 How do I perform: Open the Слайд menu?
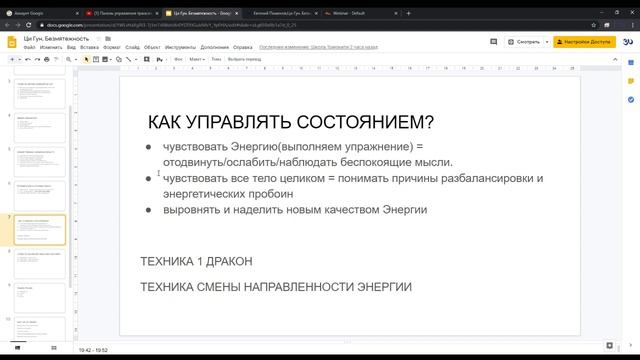tap(132, 47)
